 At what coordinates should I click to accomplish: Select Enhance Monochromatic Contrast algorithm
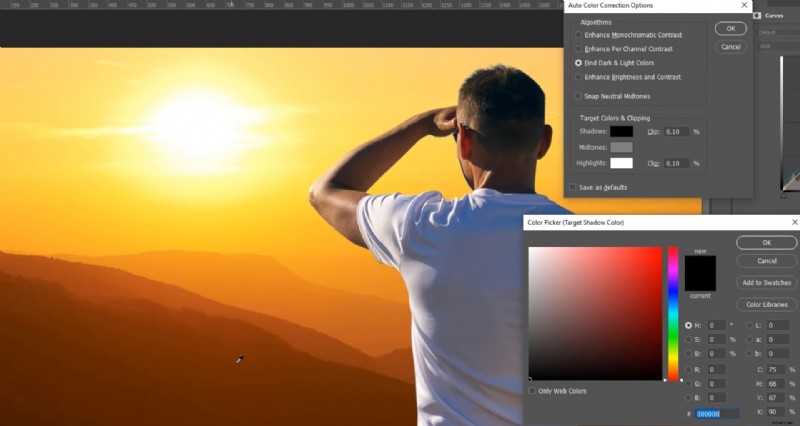(x=578, y=35)
